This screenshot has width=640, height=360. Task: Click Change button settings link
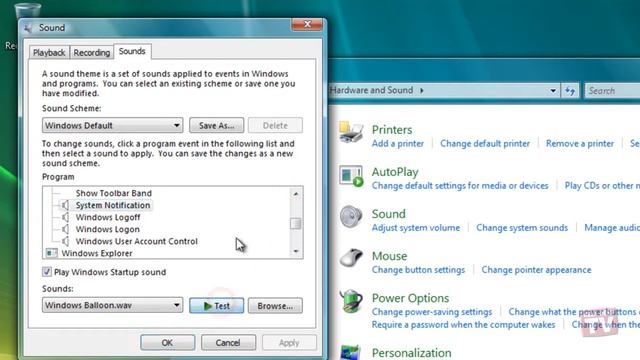418,270
